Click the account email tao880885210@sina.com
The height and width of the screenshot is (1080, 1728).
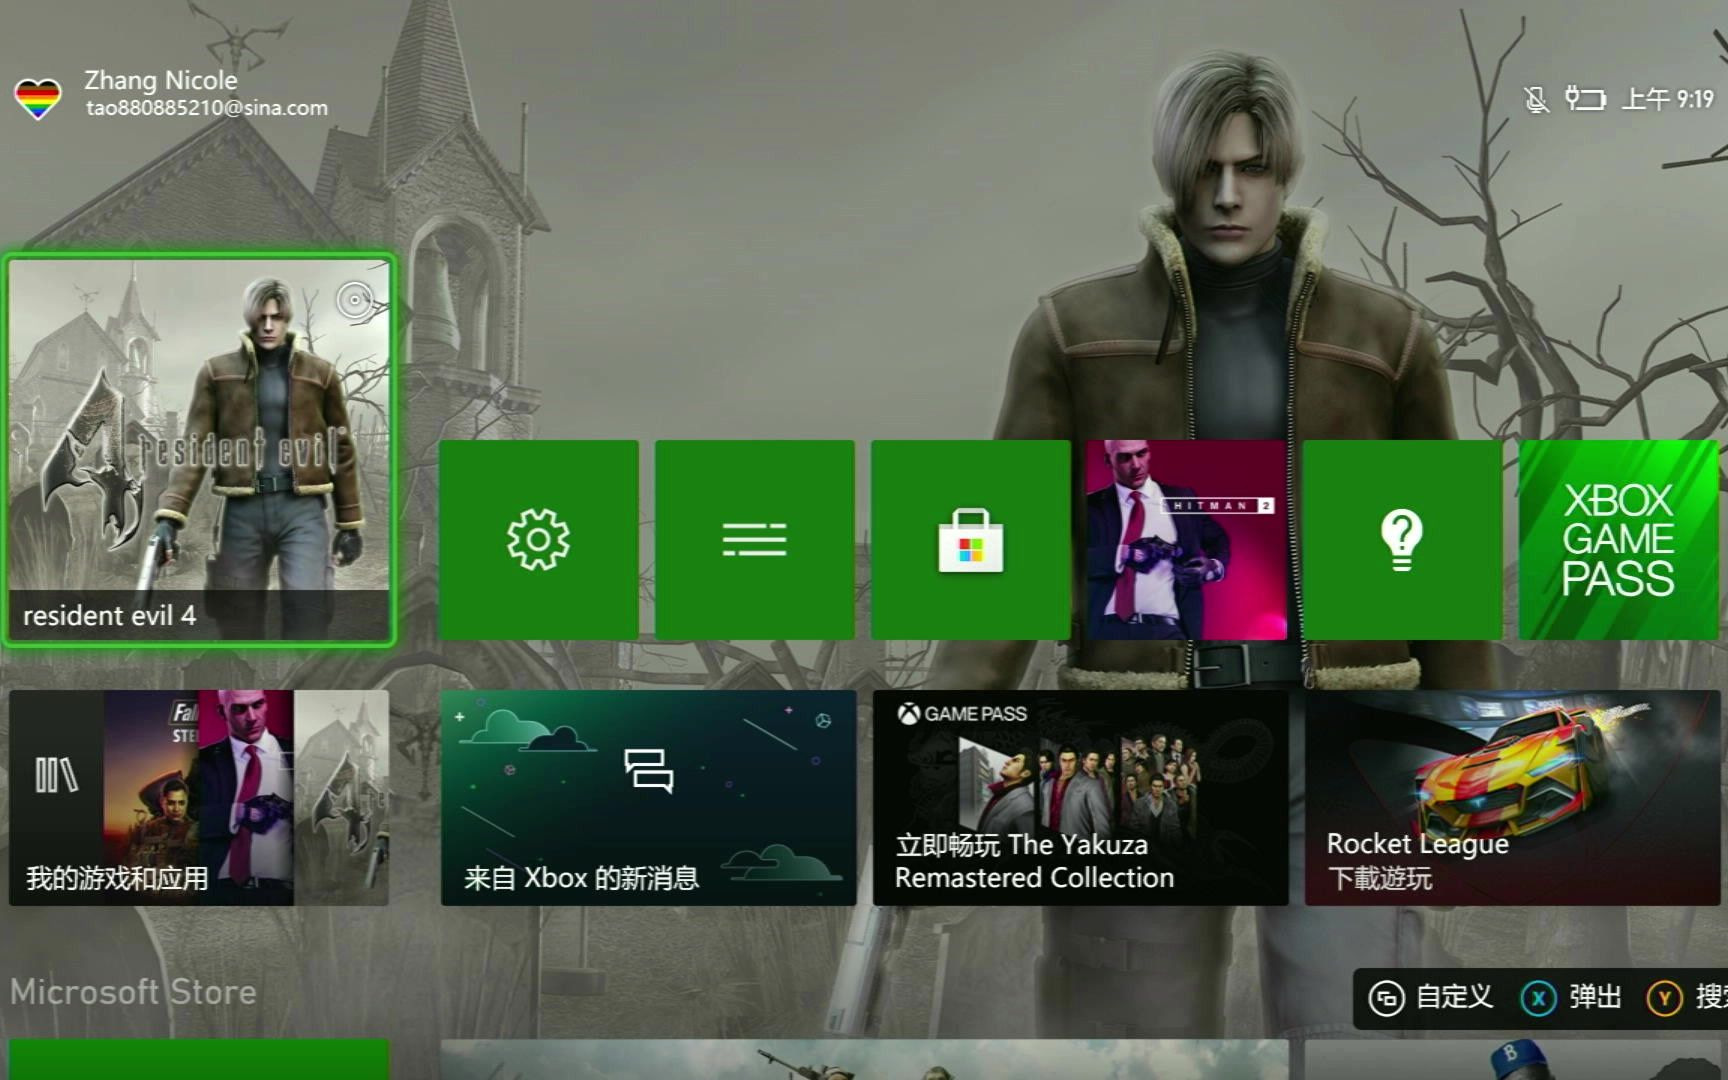point(207,108)
